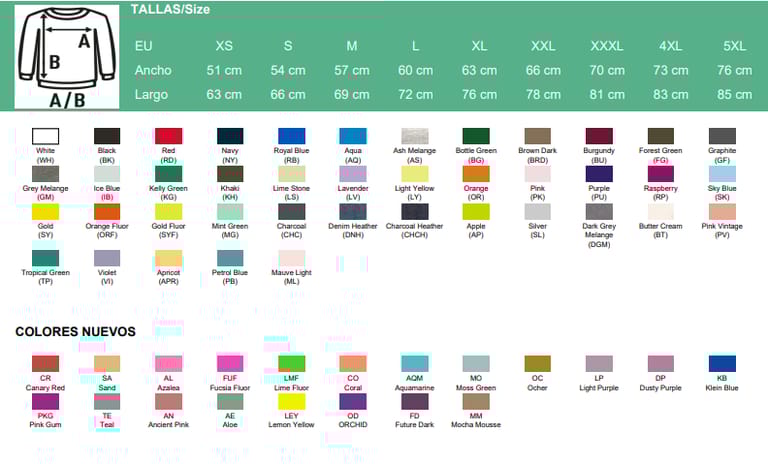Viewport: 768px width, 464px height.
Task: Choose the Red (RD) color swatch
Action: tap(168, 136)
